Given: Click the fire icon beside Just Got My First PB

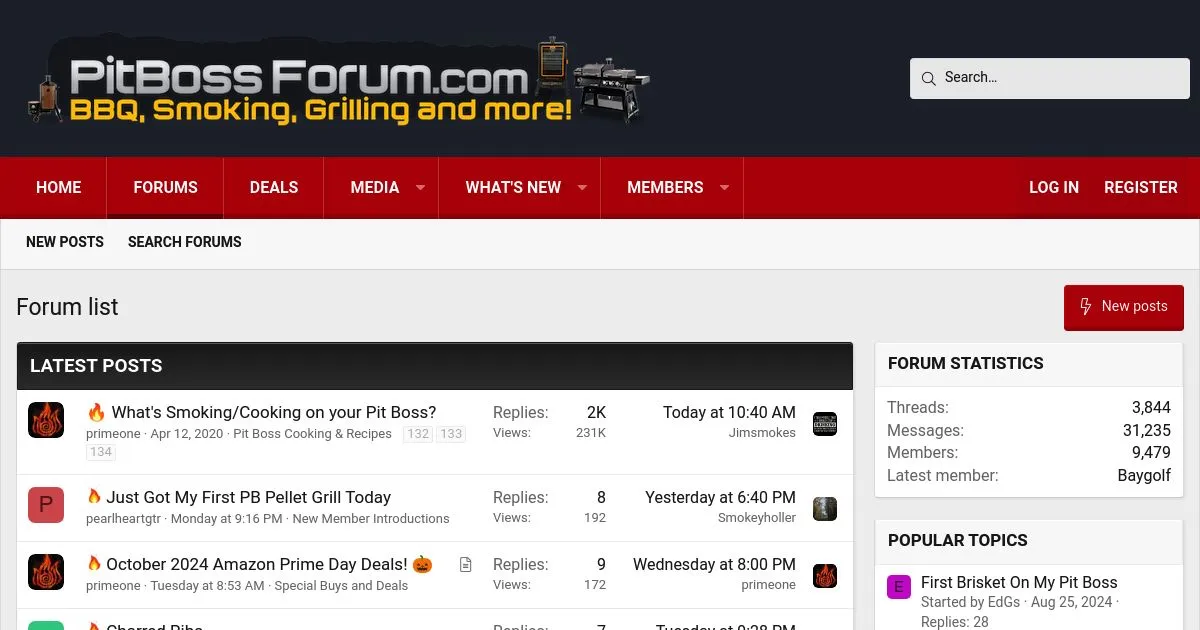Looking at the screenshot, I should 94,497.
